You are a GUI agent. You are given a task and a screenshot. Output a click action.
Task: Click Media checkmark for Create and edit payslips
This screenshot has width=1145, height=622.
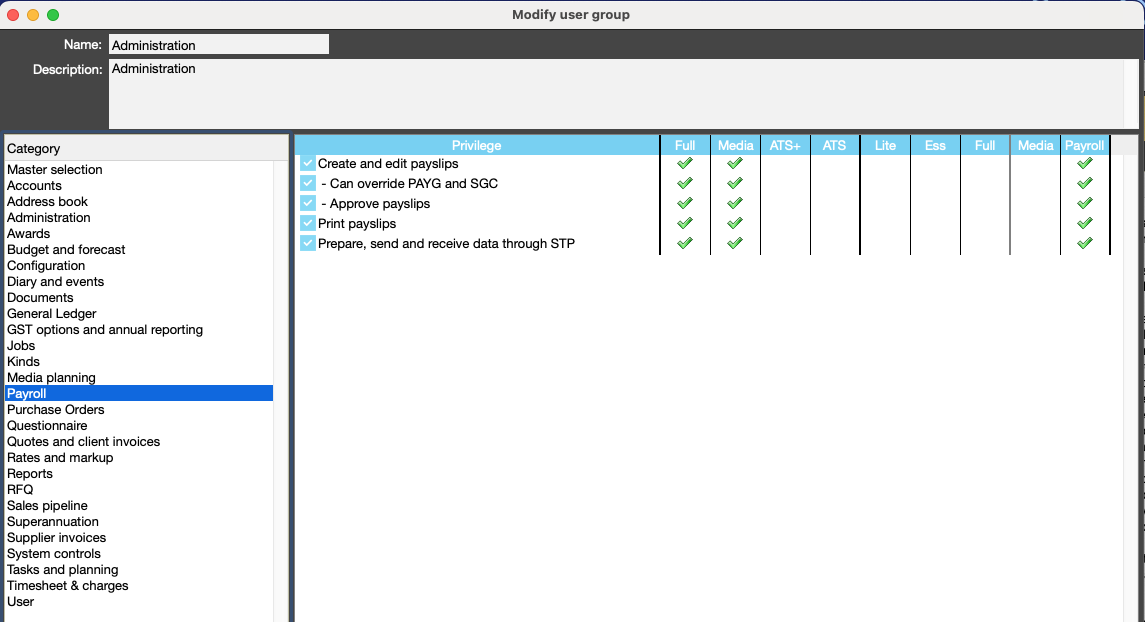coord(735,164)
